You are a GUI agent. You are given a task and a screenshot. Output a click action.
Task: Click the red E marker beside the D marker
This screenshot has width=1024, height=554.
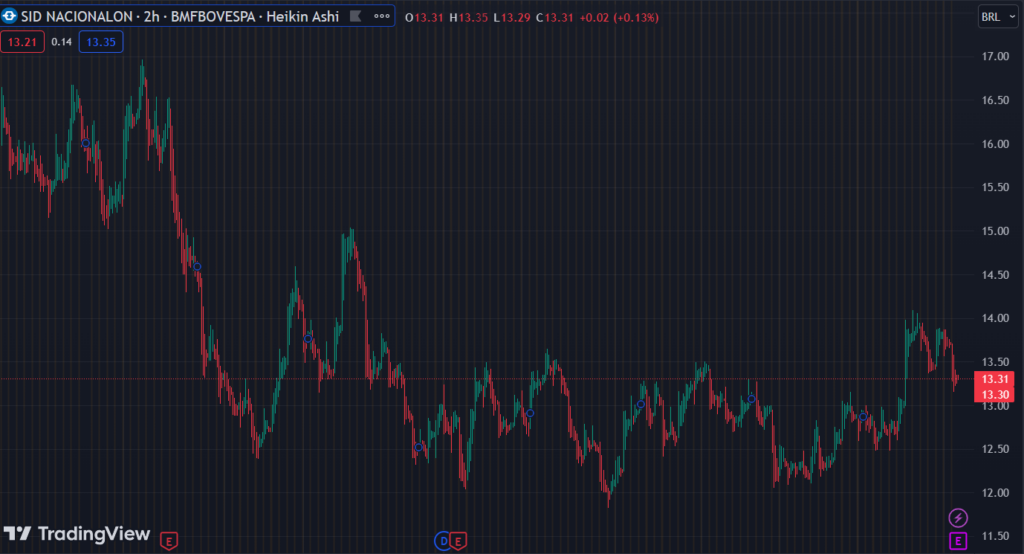[458, 541]
